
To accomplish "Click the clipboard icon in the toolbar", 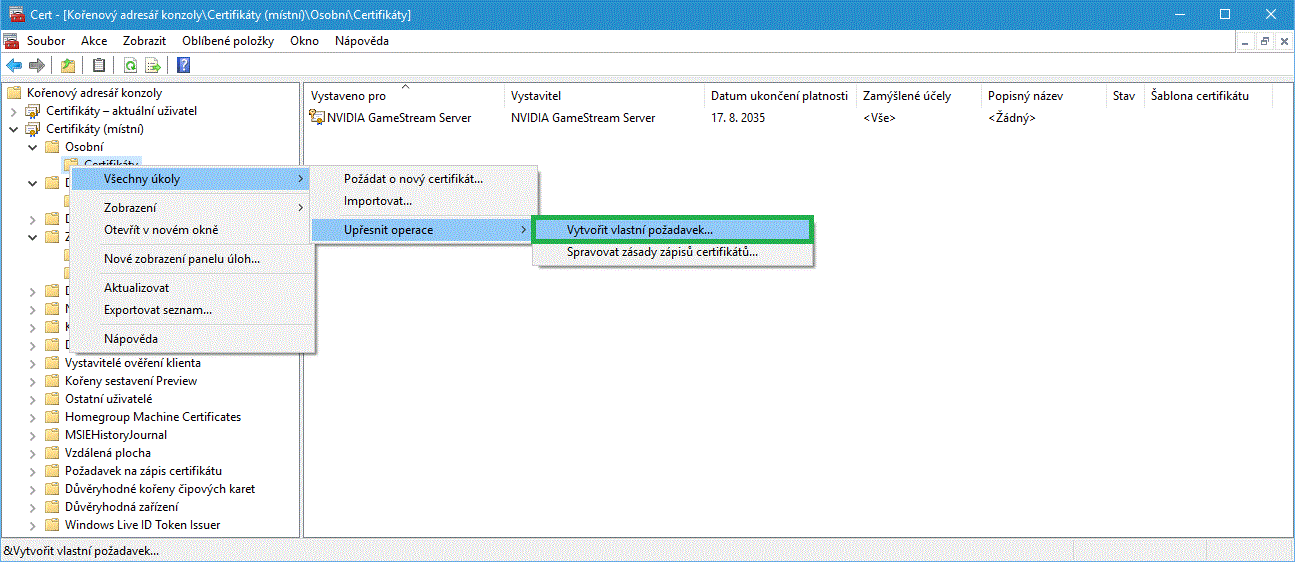I will click(98, 66).
